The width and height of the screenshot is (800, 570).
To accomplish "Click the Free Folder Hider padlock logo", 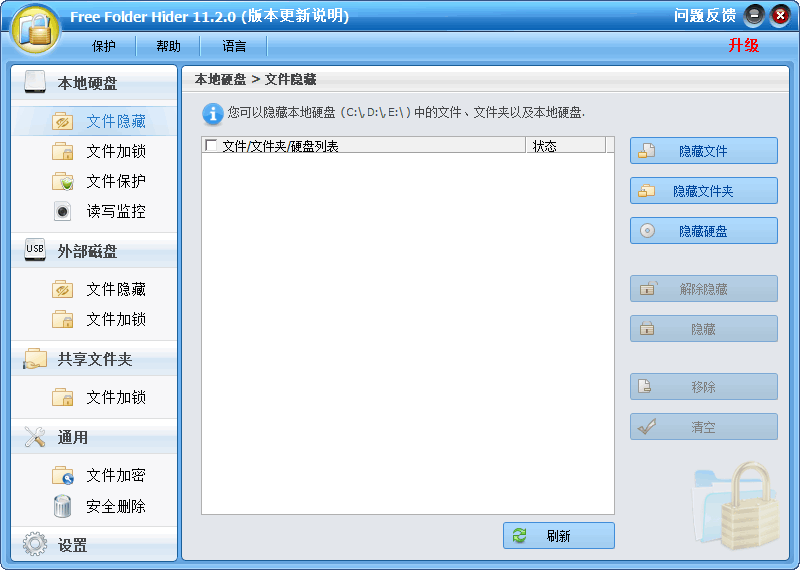I will coord(36,29).
